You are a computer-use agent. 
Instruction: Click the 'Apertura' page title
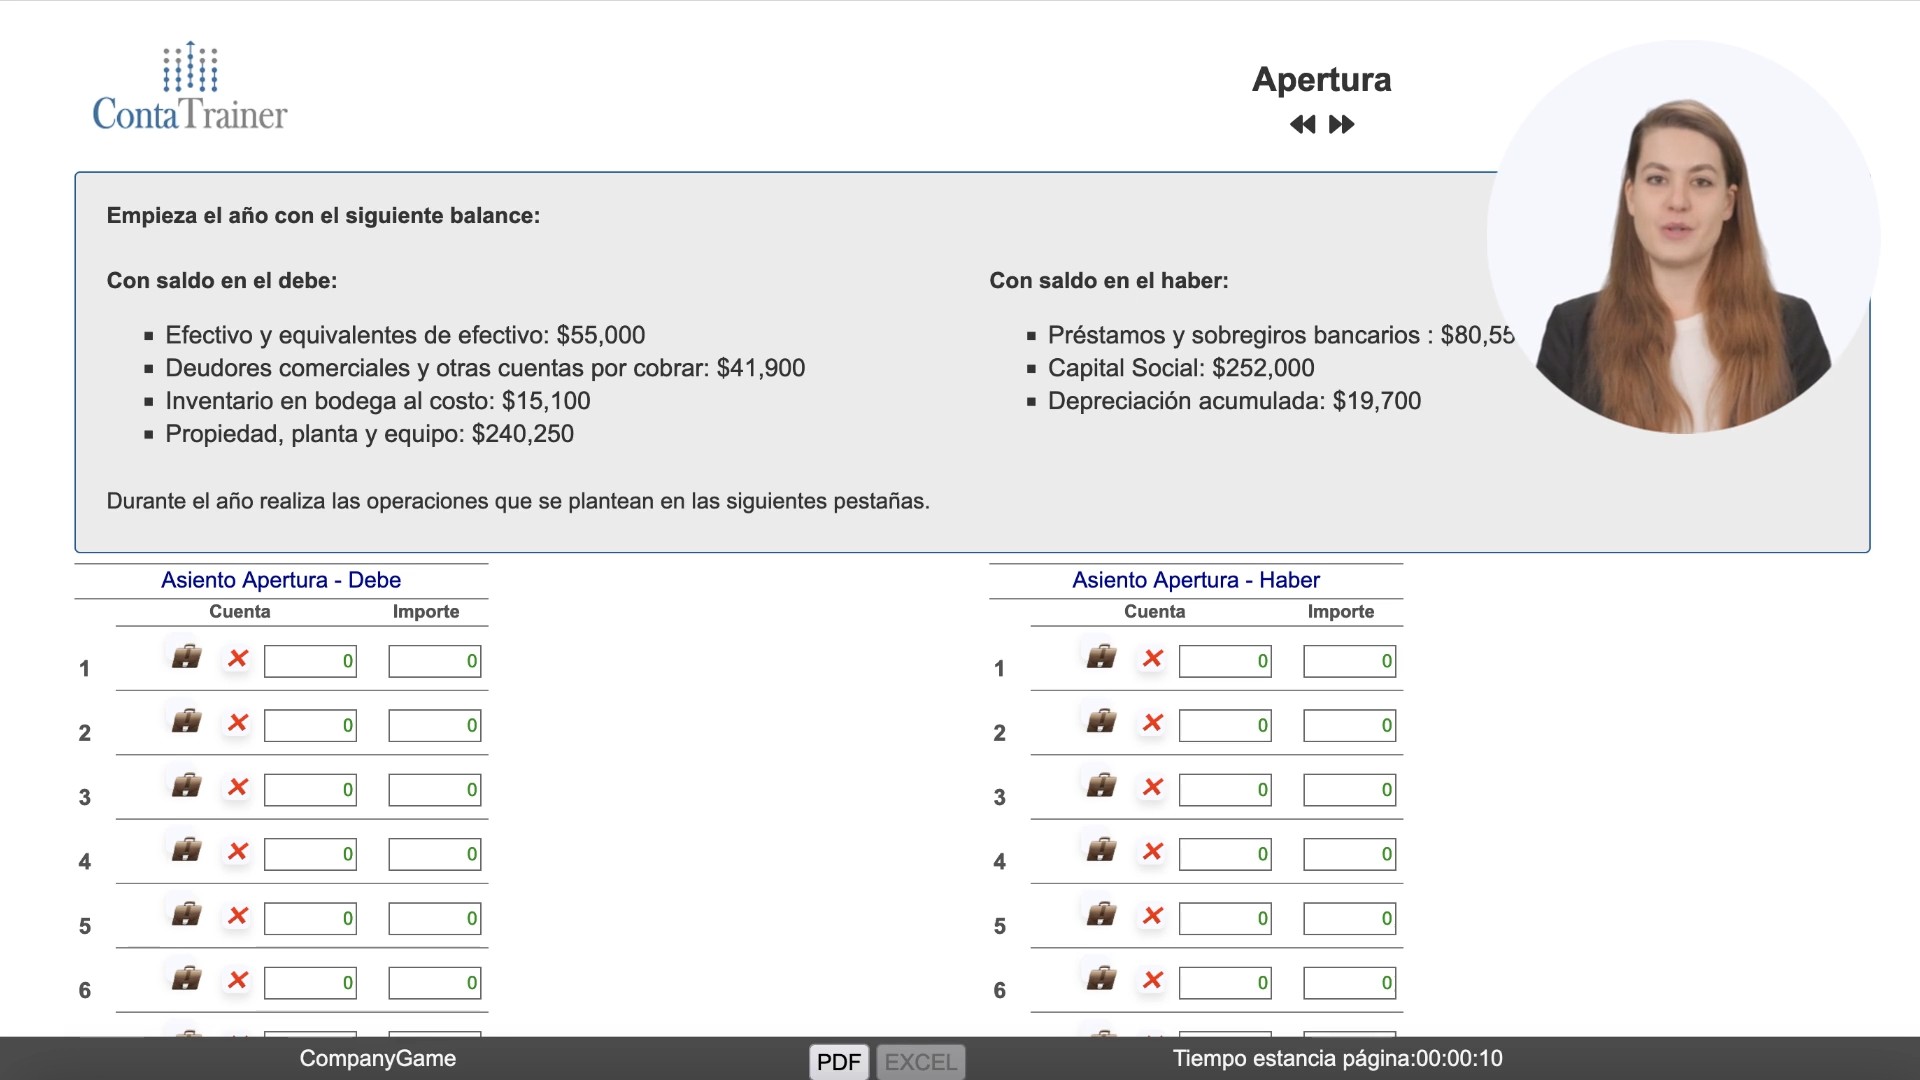coord(1322,79)
